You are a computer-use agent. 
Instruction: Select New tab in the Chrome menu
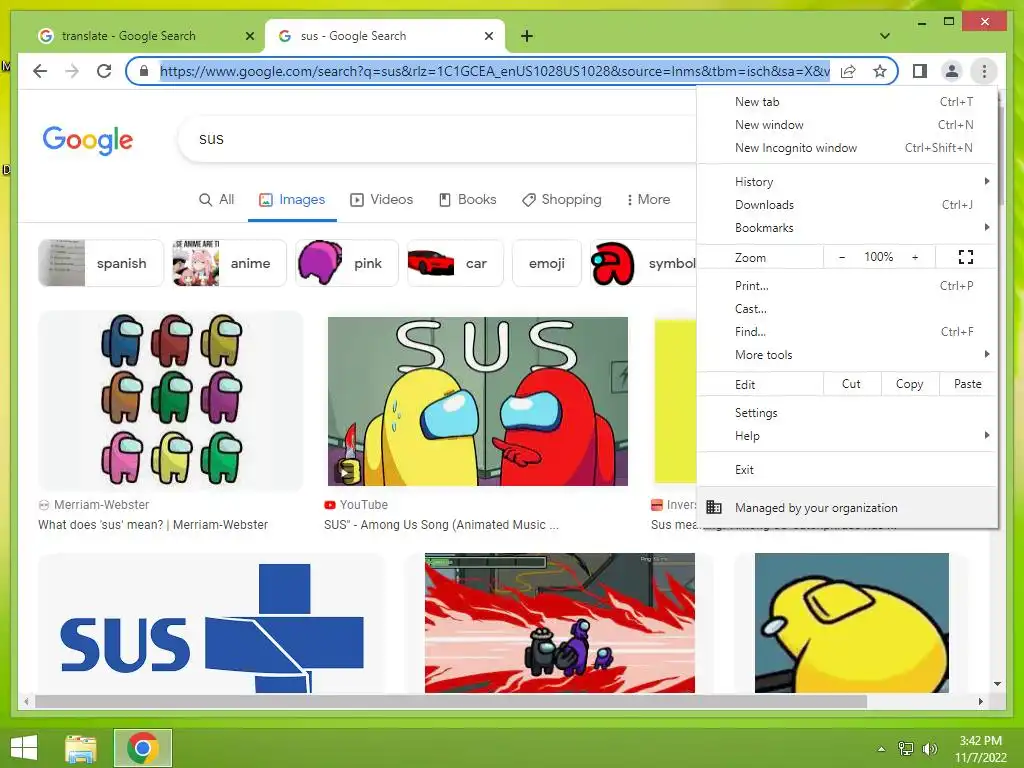click(x=847, y=101)
